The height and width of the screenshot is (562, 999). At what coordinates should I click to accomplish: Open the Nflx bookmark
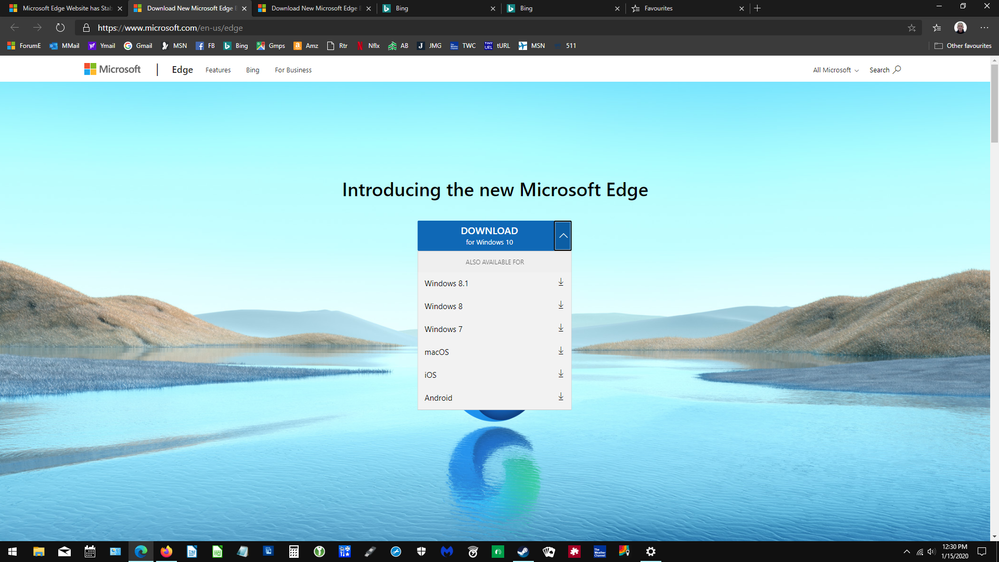click(368, 46)
